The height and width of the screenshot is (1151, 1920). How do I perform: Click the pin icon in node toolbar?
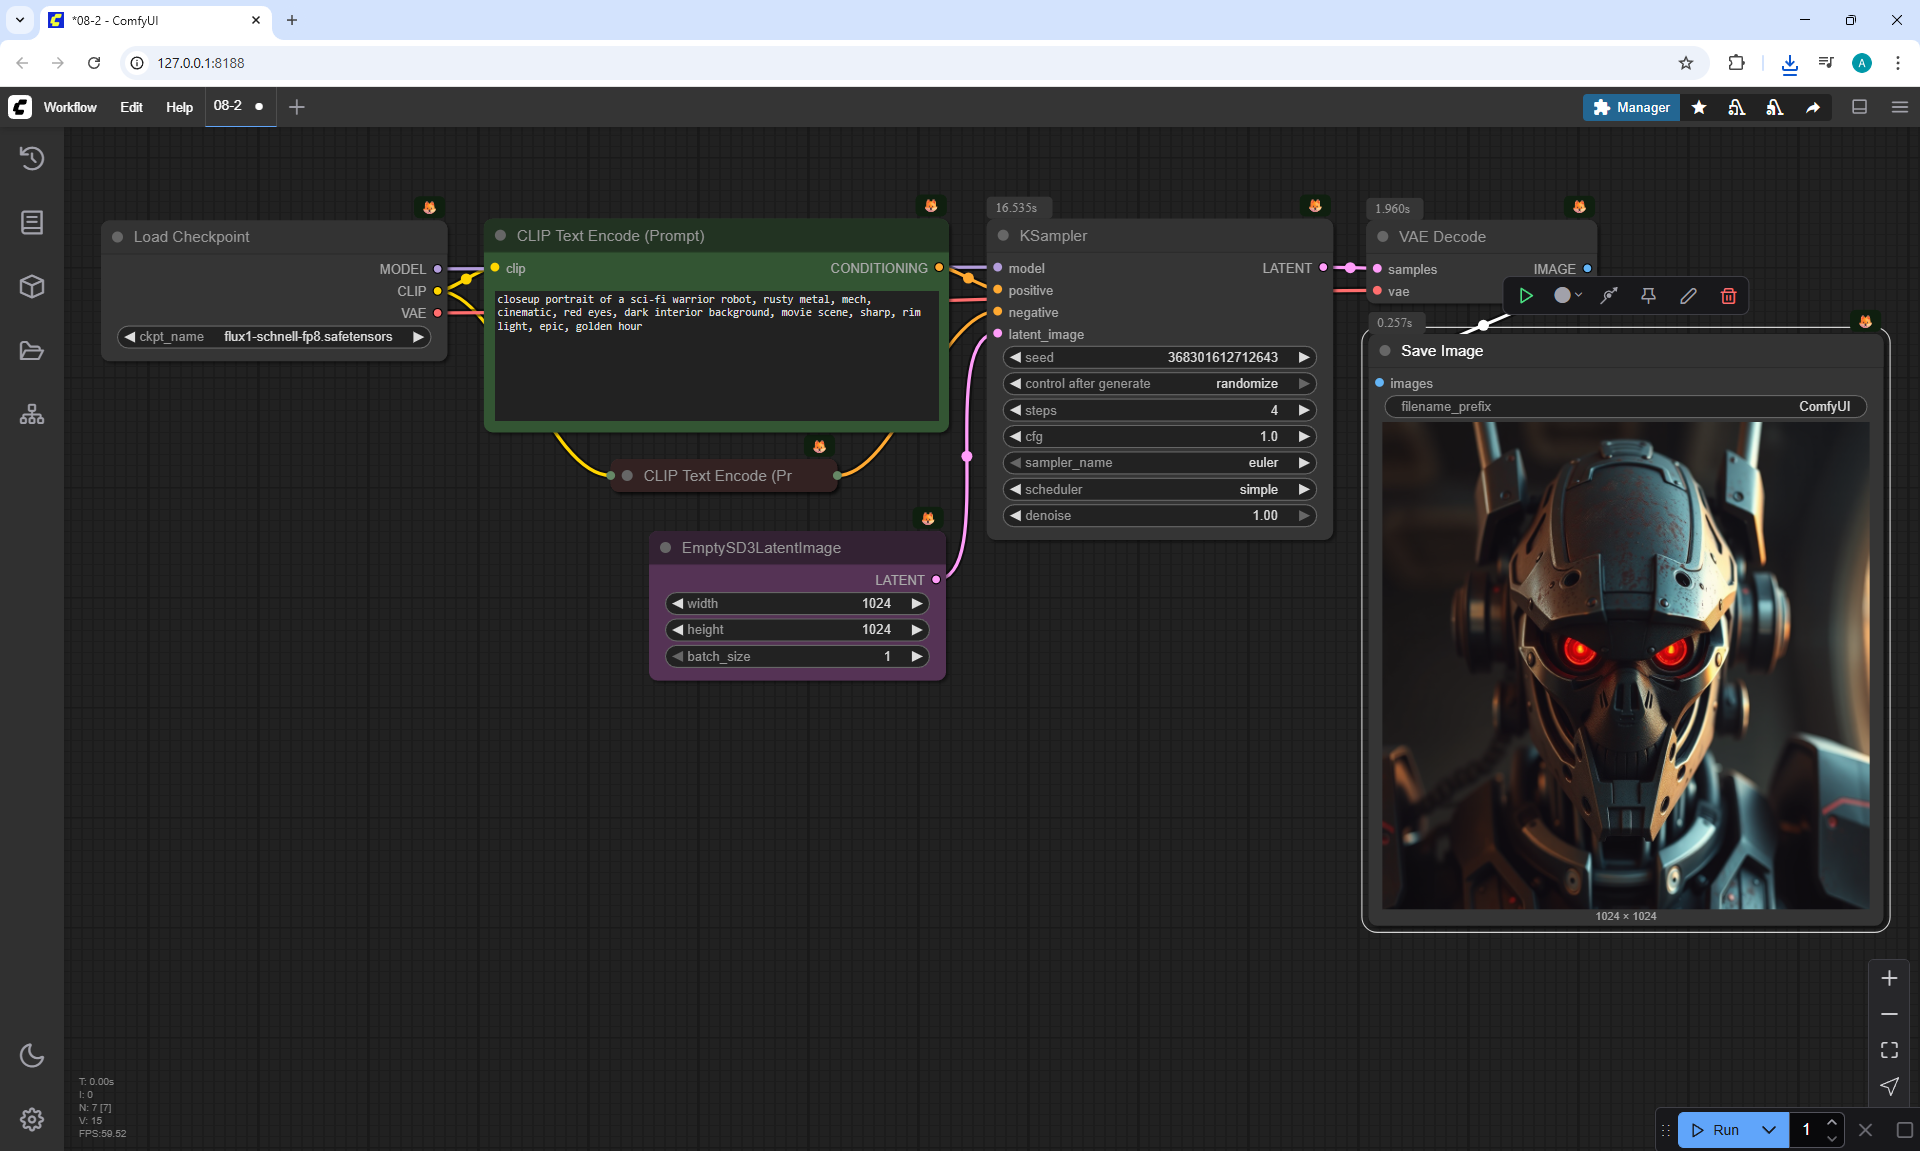1648,296
